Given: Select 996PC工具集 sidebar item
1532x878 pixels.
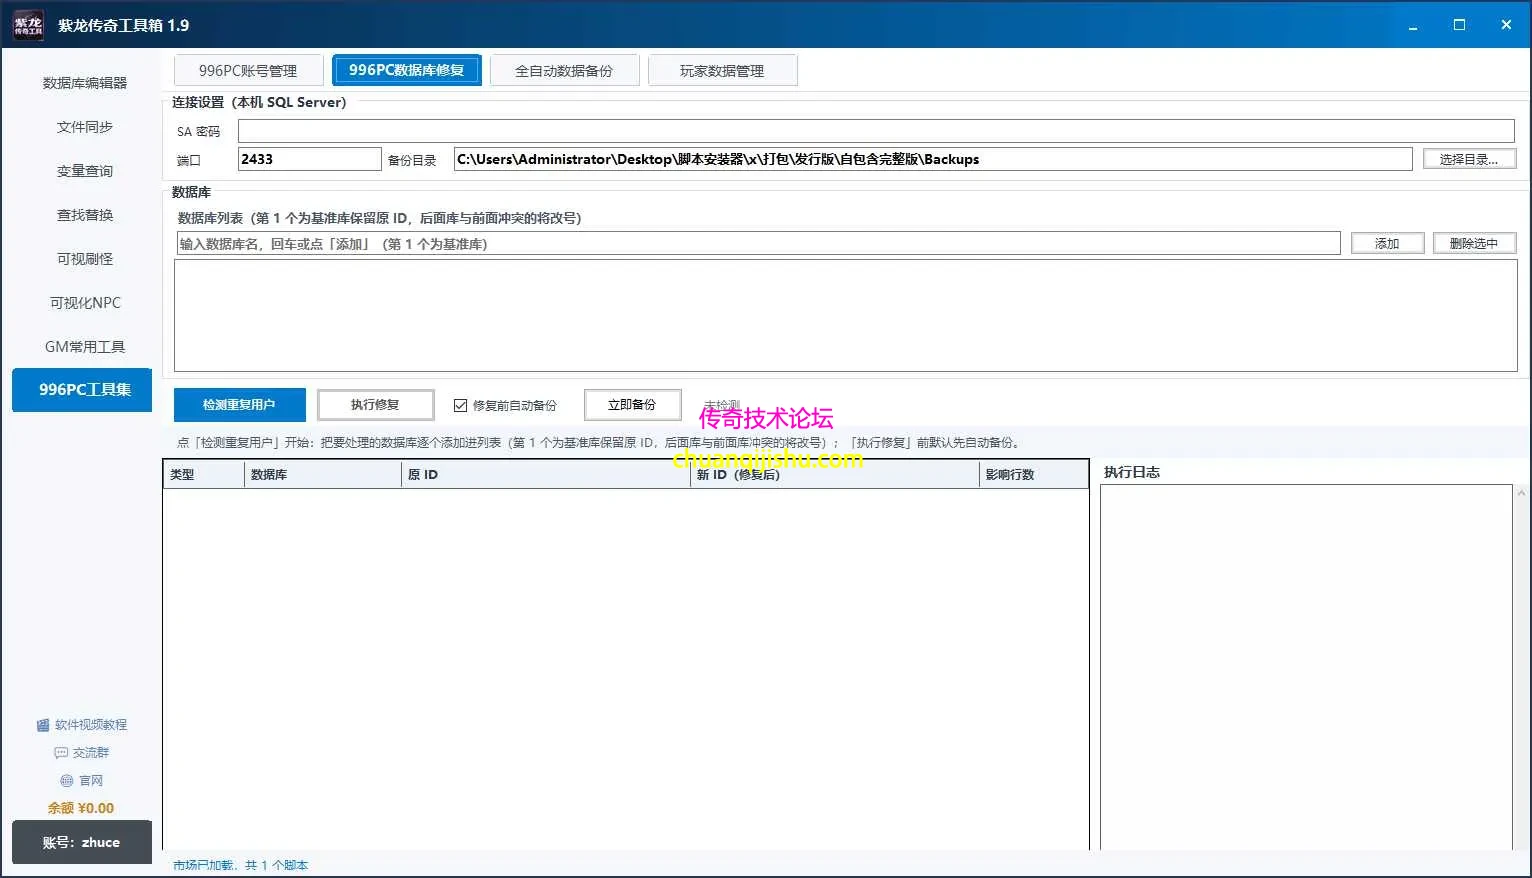Looking at the screenshot, I should tap(82, 390).
